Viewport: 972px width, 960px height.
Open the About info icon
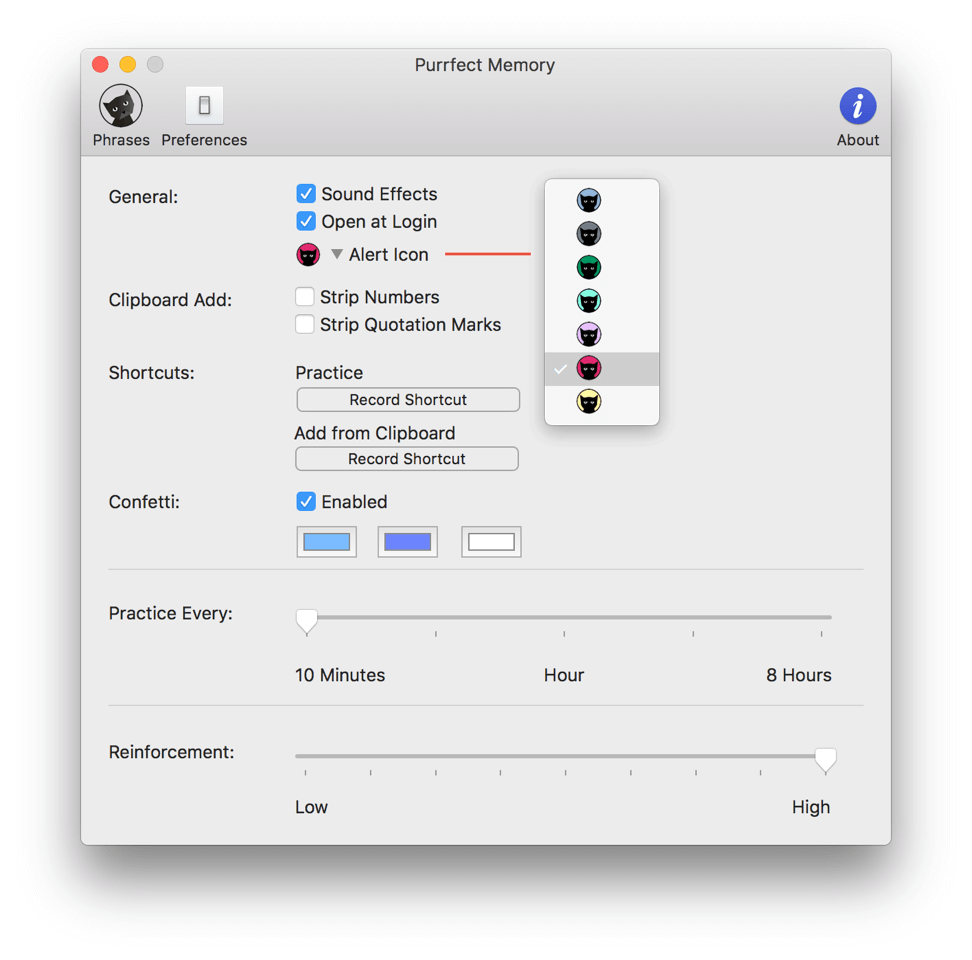[858, 105]
